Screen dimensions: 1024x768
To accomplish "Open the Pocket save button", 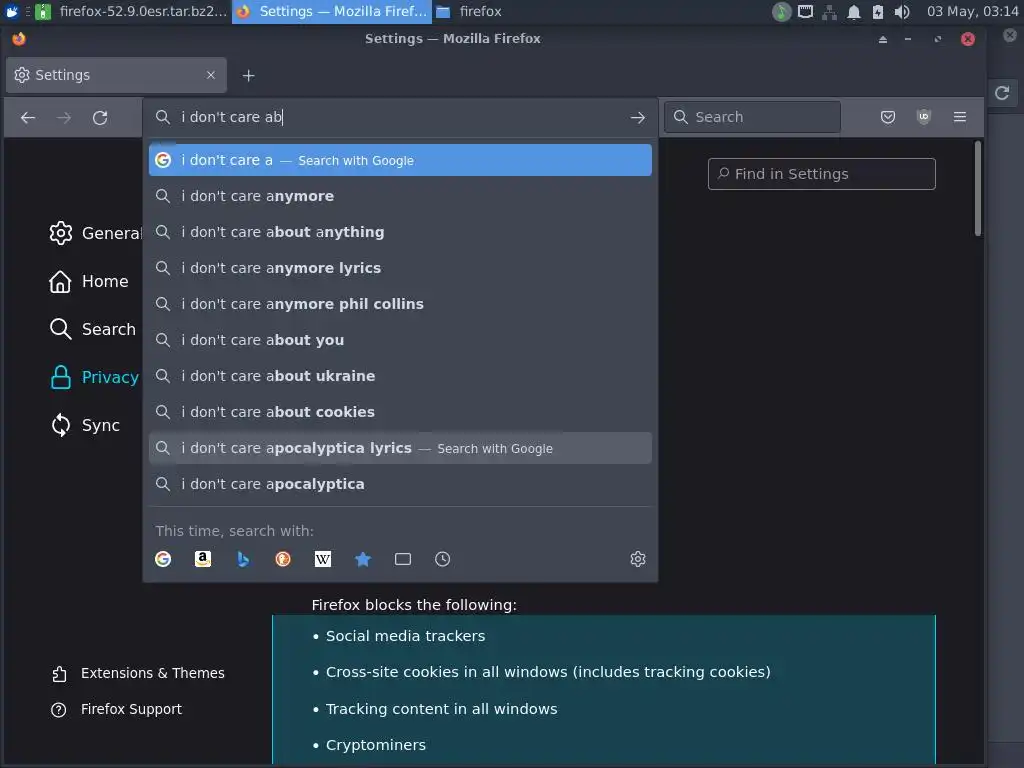I will click(x=888, y=117).
